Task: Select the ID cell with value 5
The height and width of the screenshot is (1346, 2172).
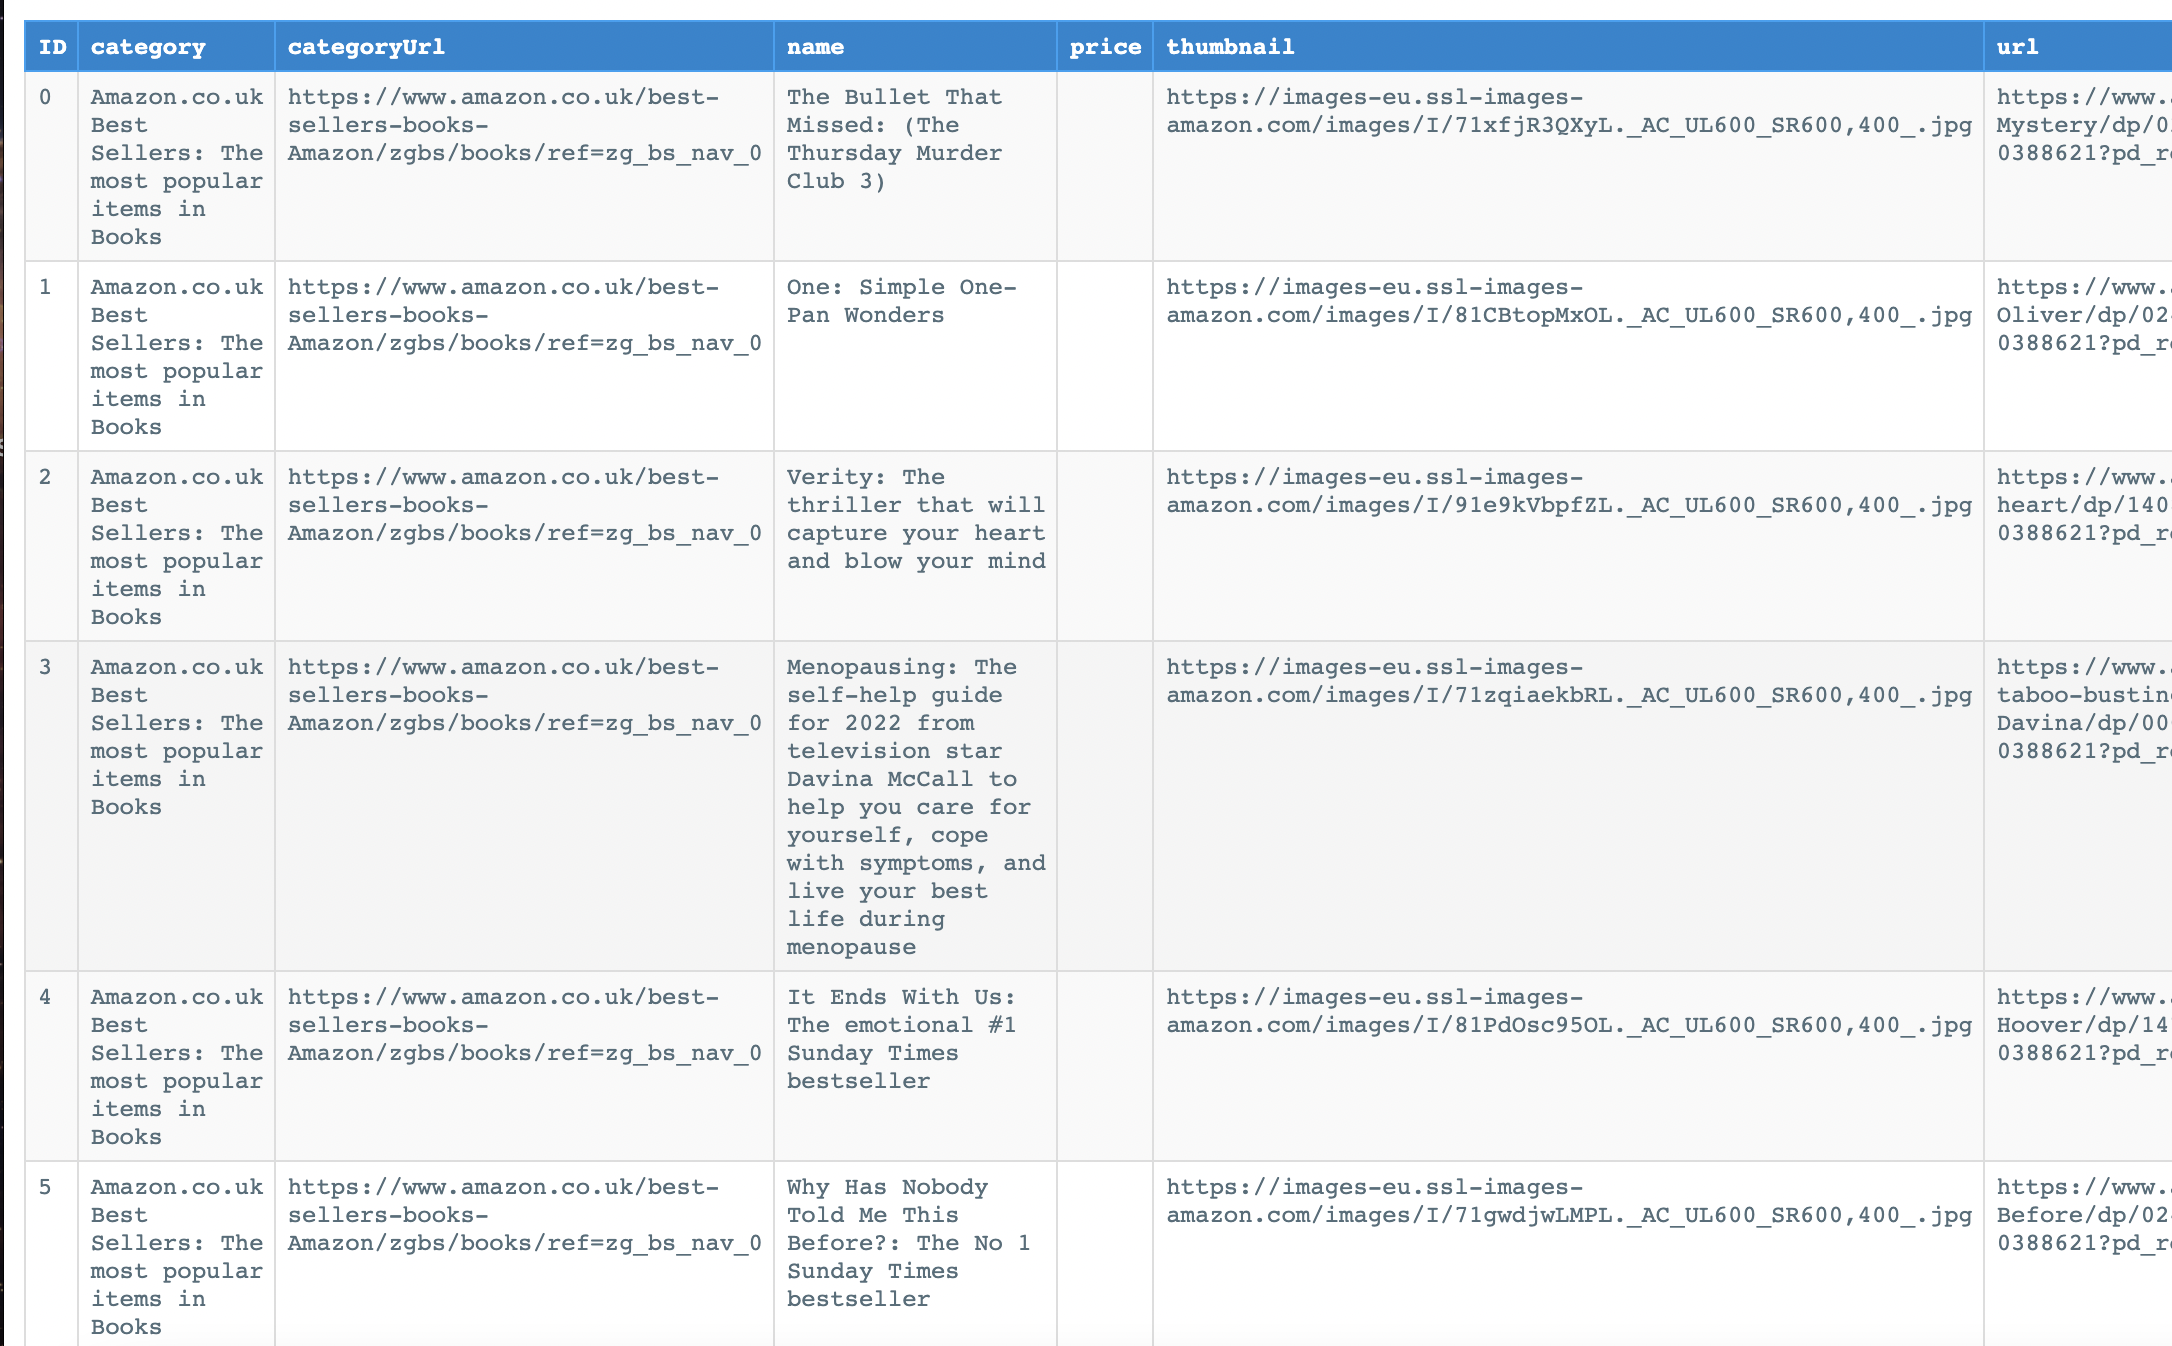Action: (x=52, y=1254)
